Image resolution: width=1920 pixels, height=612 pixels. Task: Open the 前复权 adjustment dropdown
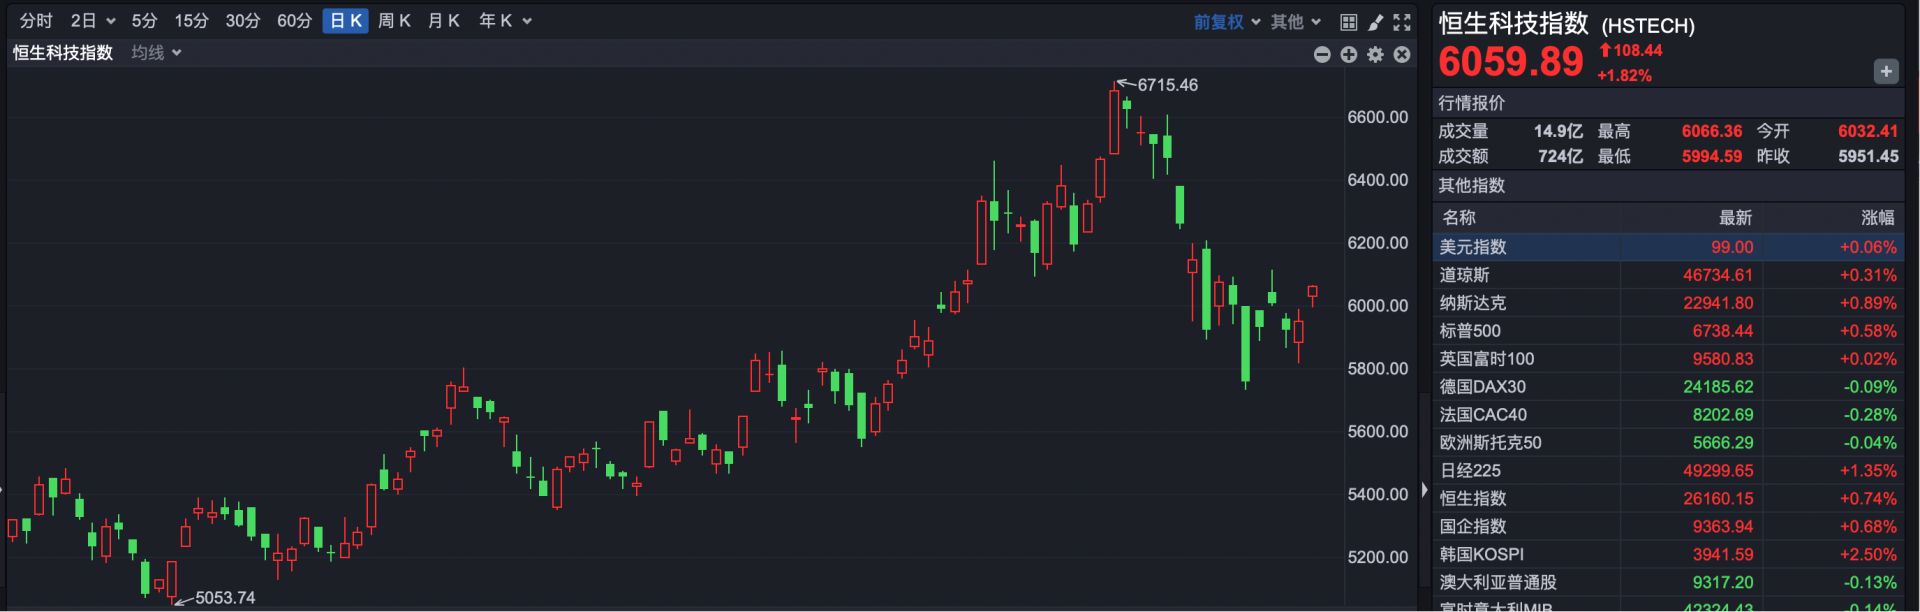1227,22
